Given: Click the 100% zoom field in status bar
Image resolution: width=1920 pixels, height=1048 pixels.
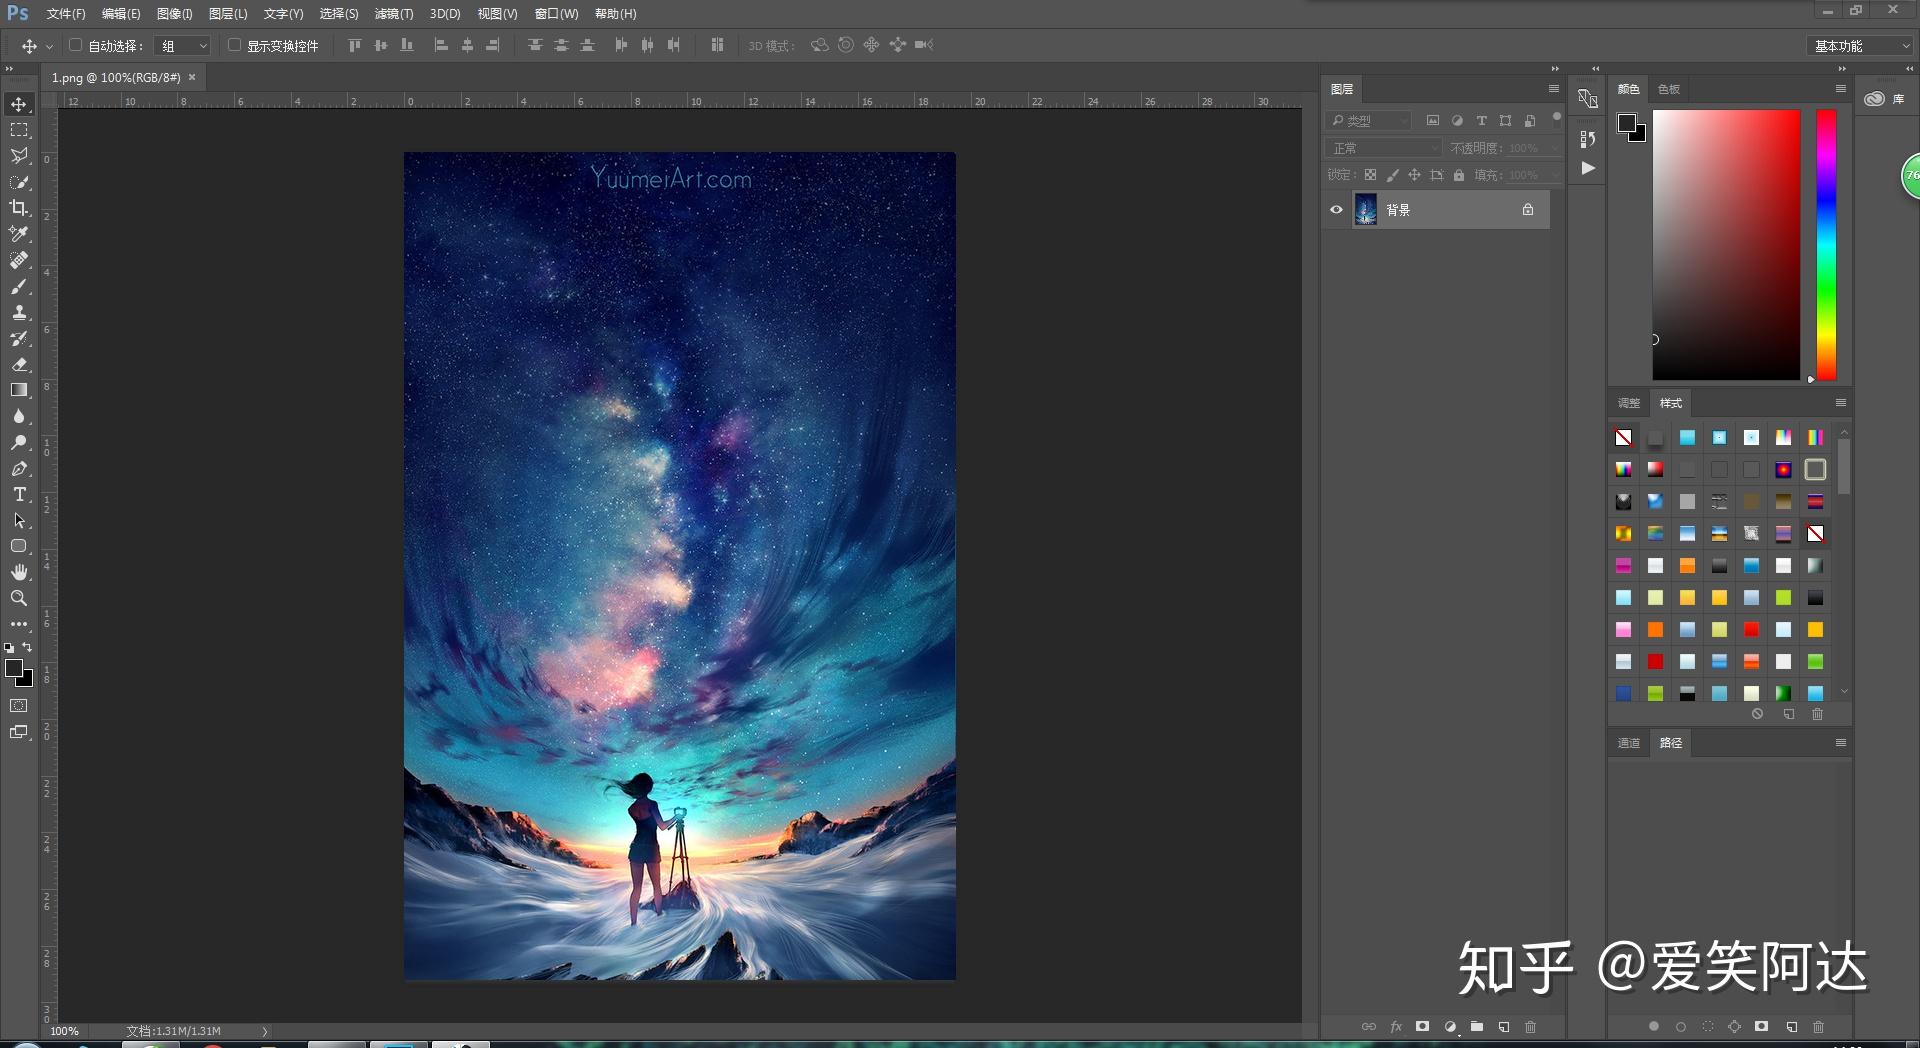Looking at the screenshot, I should point(65,1031).
